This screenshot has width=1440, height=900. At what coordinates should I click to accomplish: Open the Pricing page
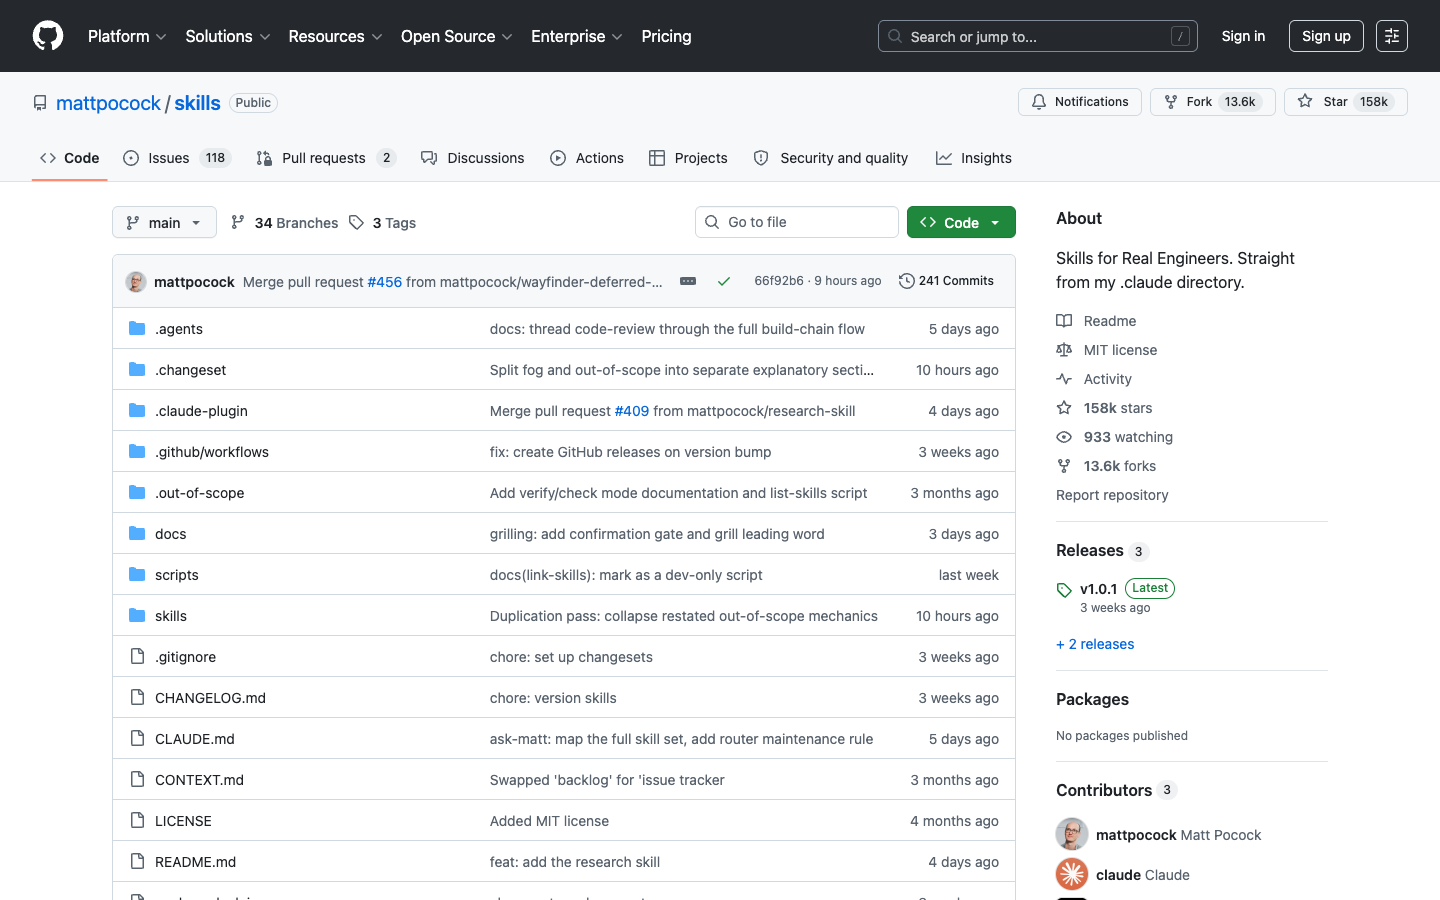[x=666, y=36]
